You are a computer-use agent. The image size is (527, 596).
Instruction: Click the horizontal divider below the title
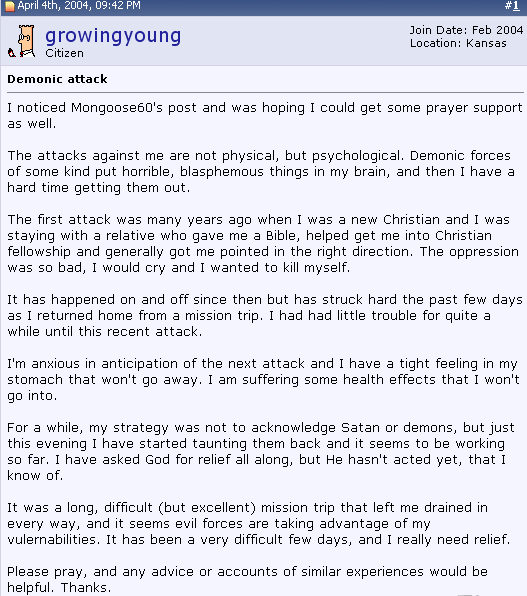click(x=265, y=92)
